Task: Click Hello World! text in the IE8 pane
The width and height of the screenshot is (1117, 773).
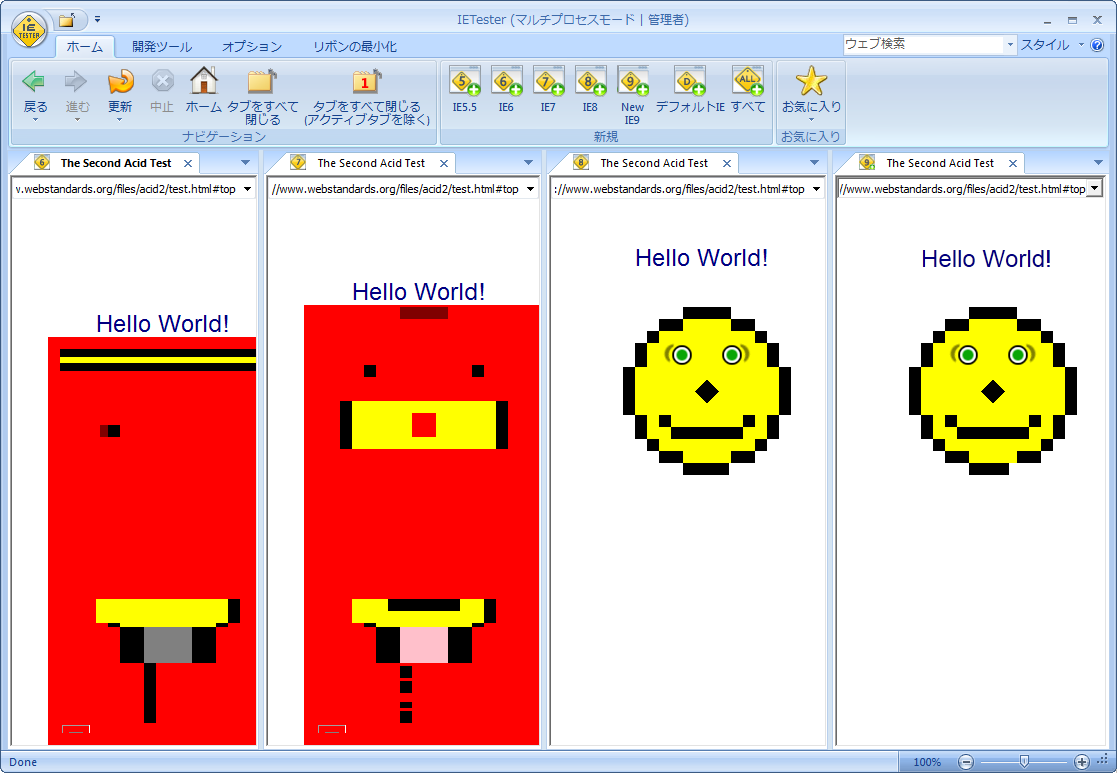Action: 702,258
